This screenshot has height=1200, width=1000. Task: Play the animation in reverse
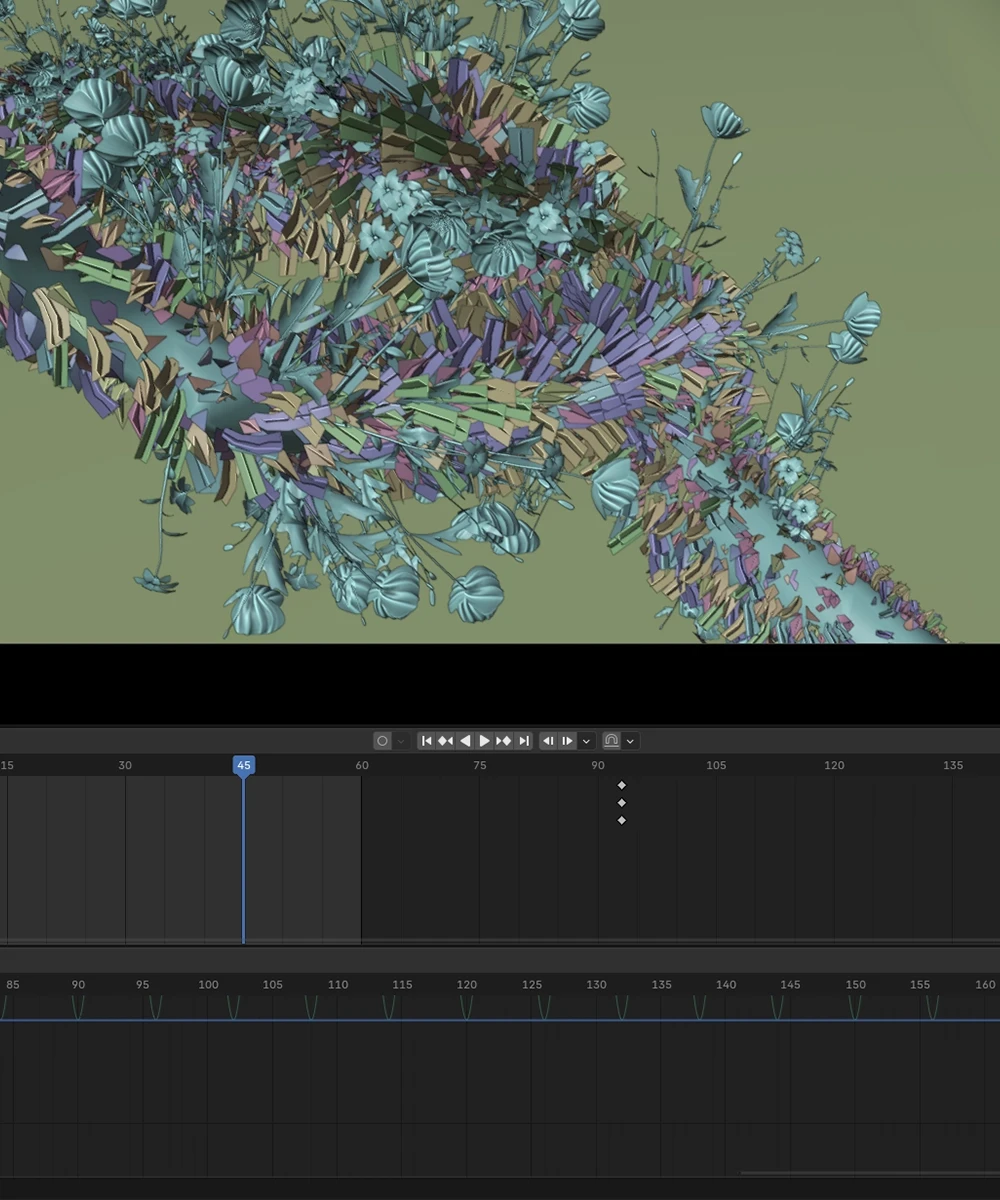(x=465, y=741)
